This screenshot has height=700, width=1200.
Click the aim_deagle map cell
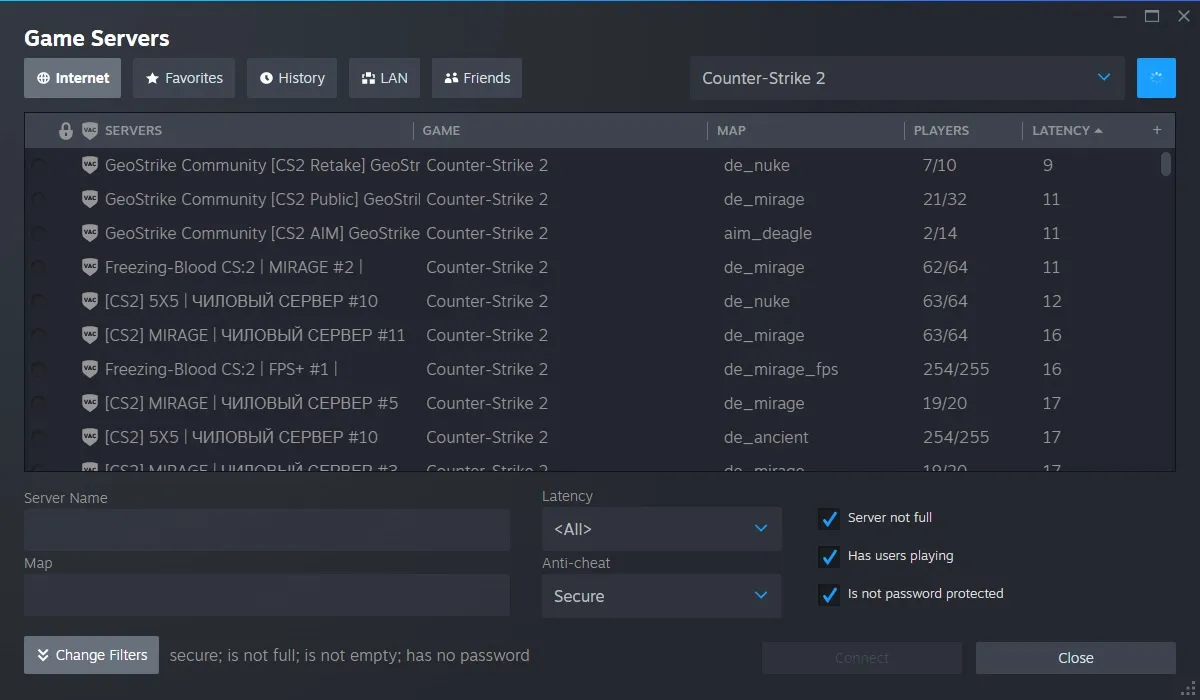pyautogui.click(x=768, y=233)
